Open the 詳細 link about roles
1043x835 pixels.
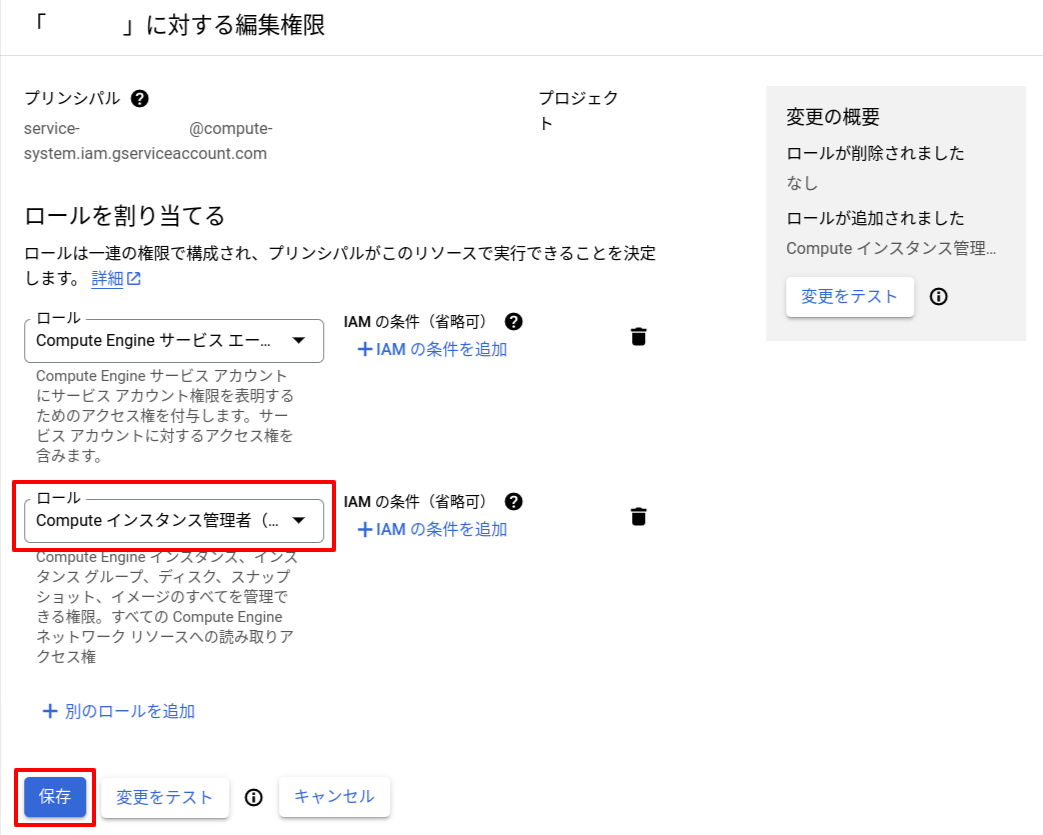[x=116, y=278]
